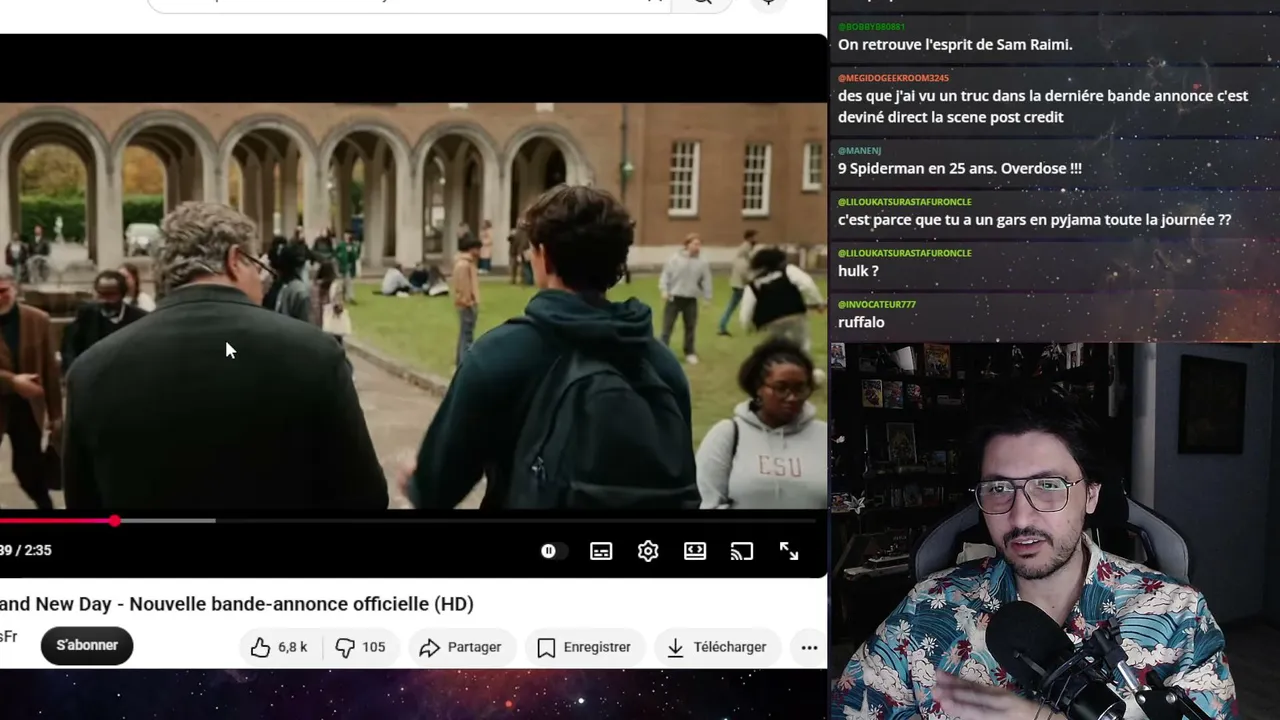Click @LILOUKATSURASTAFURONCLE username above 'hulk ?'
Viewport: 1280px width, 720px height.
[905, 253]
